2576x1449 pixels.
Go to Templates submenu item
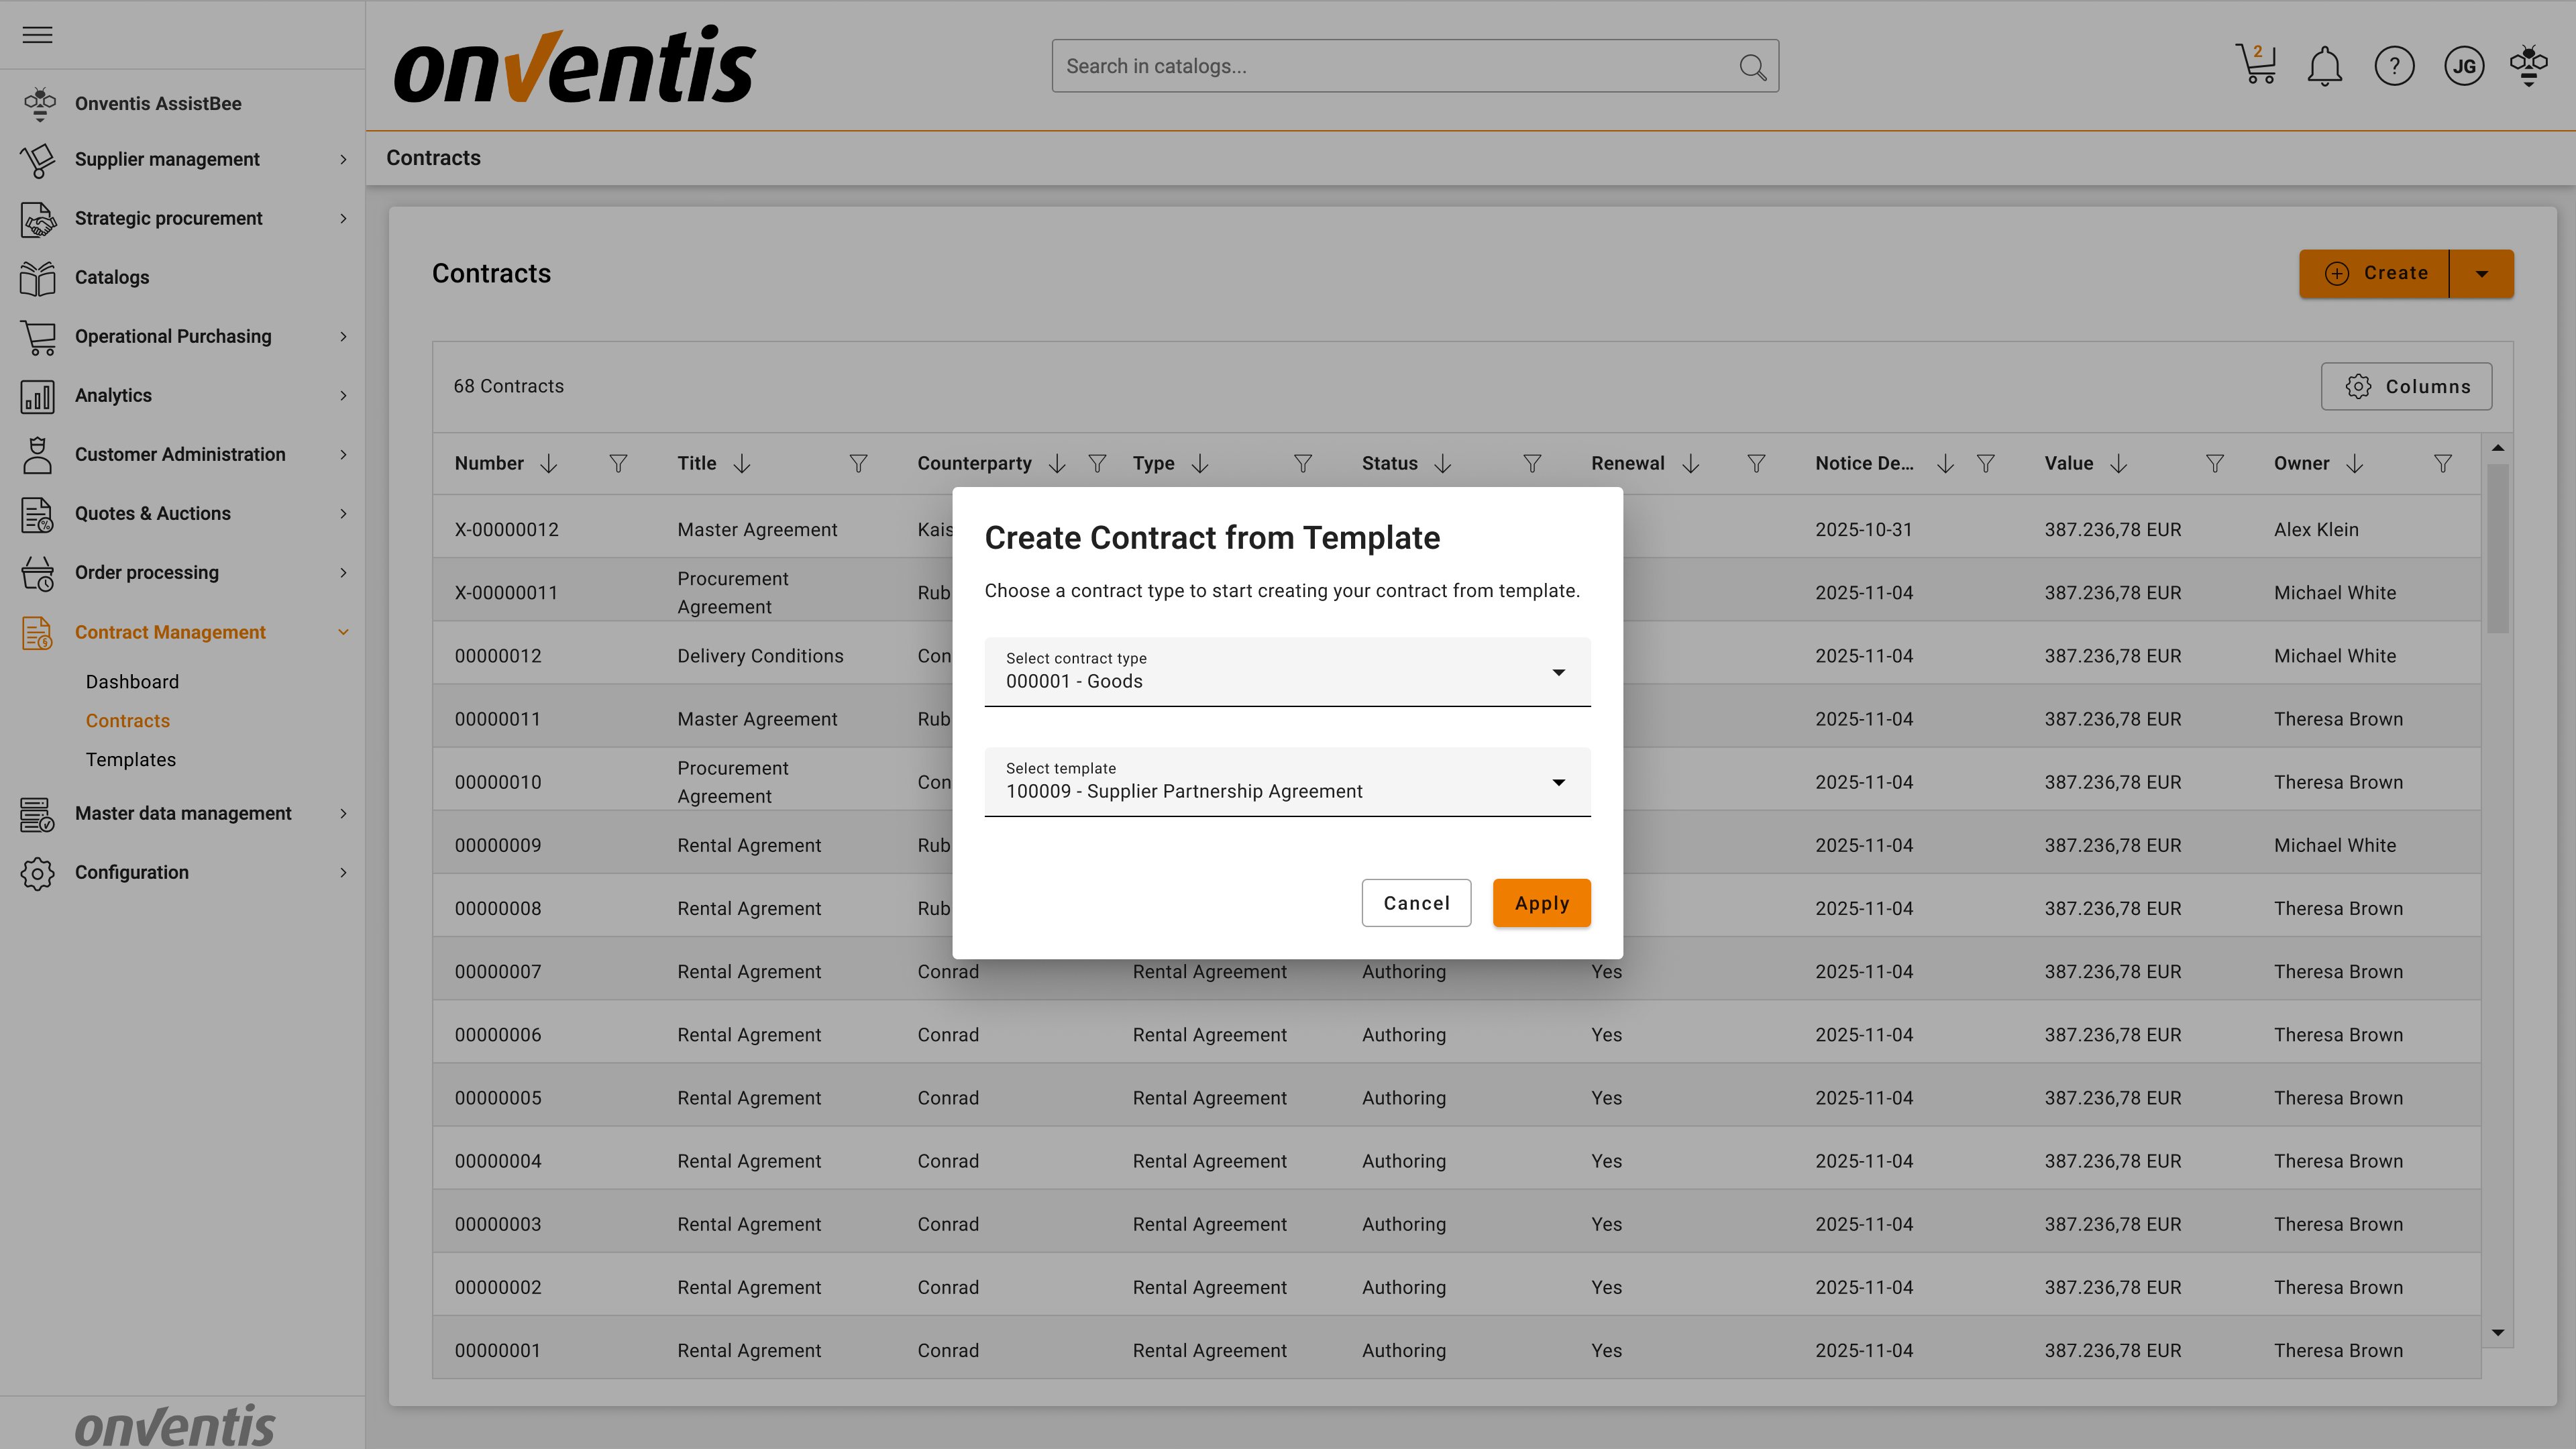click(x=130, y=760)
